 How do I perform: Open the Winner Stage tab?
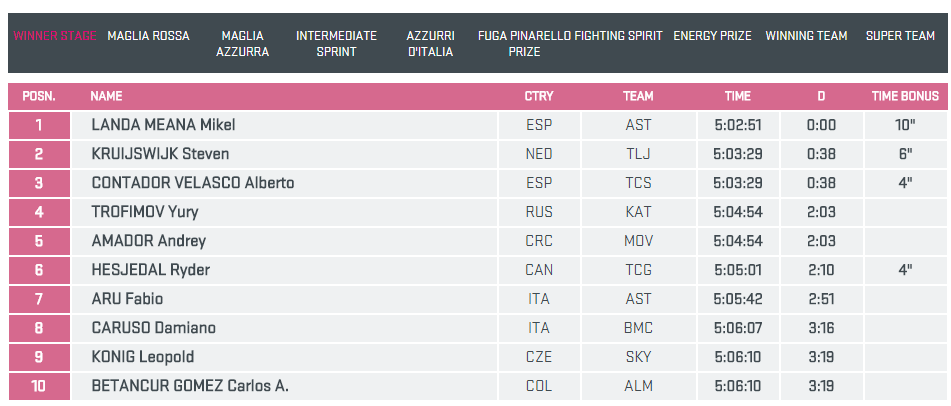(55, 36)
